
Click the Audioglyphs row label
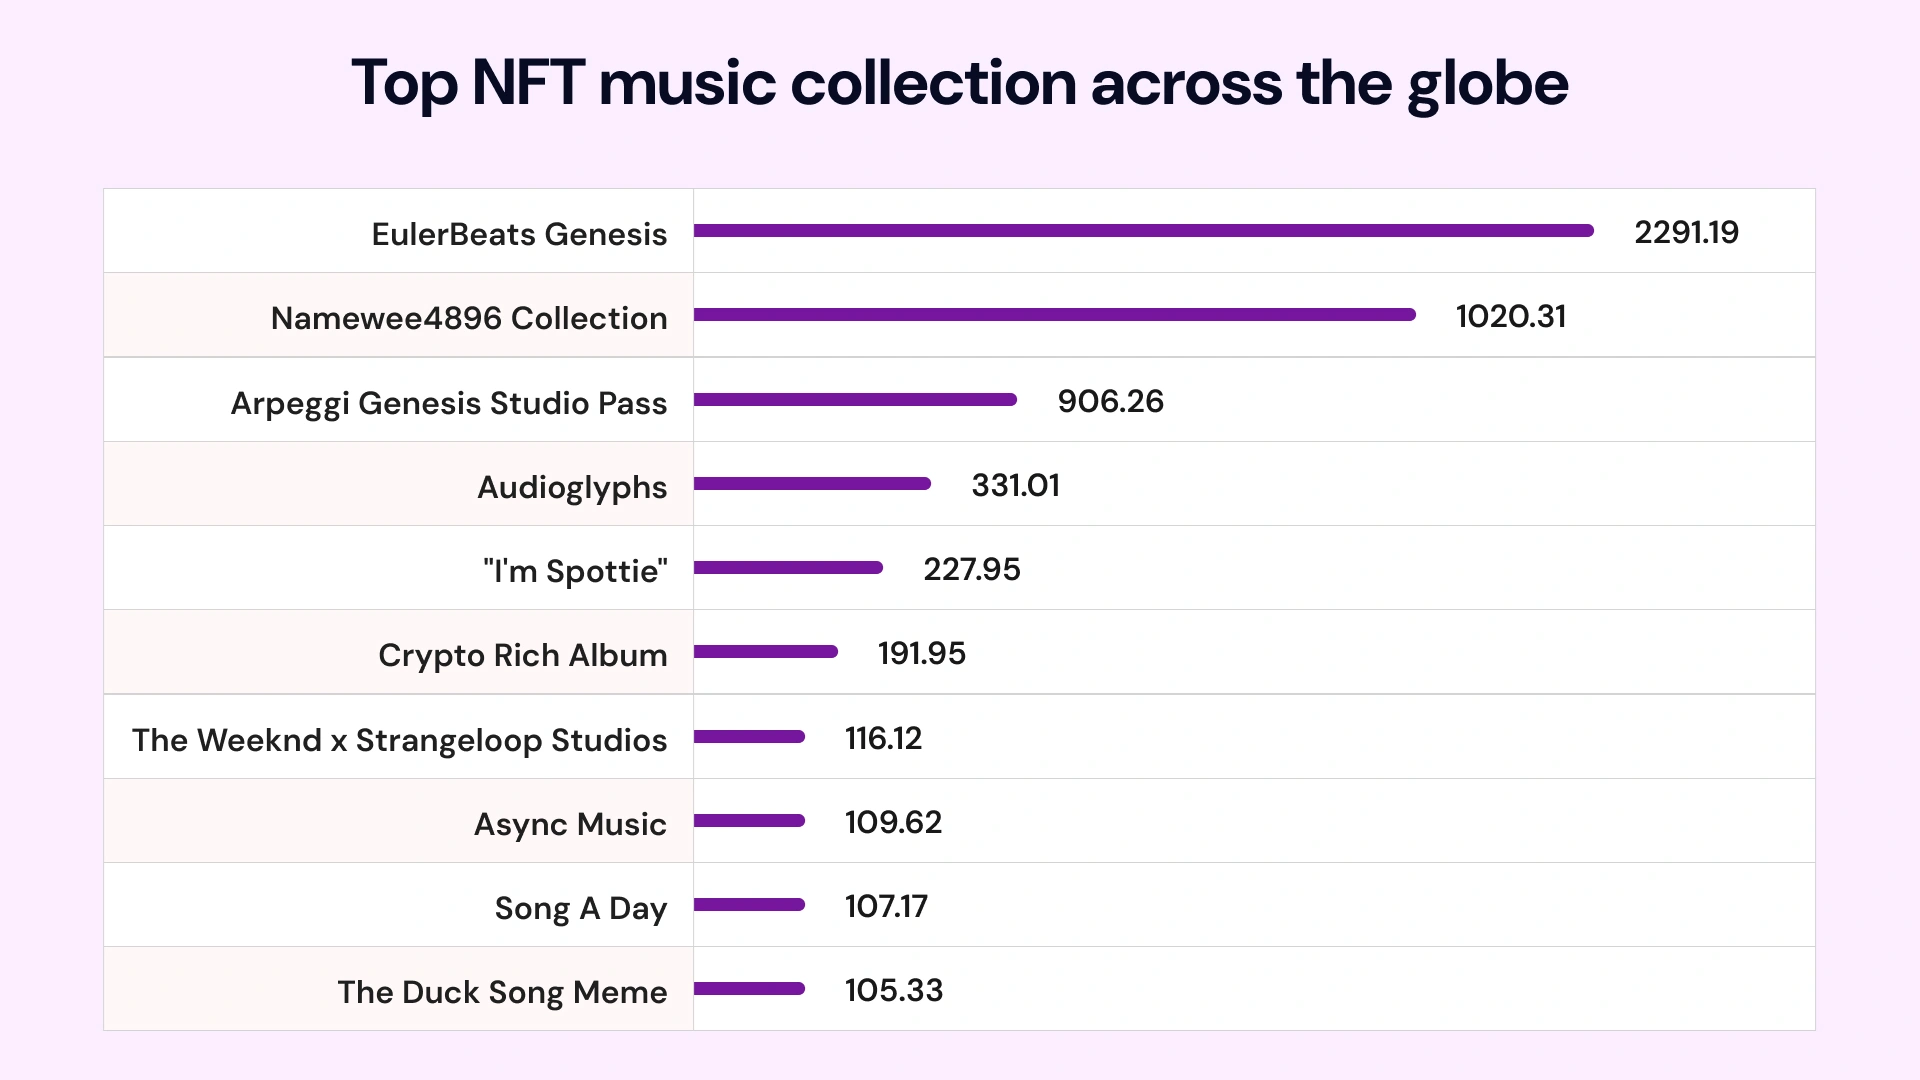coord(572,487)
